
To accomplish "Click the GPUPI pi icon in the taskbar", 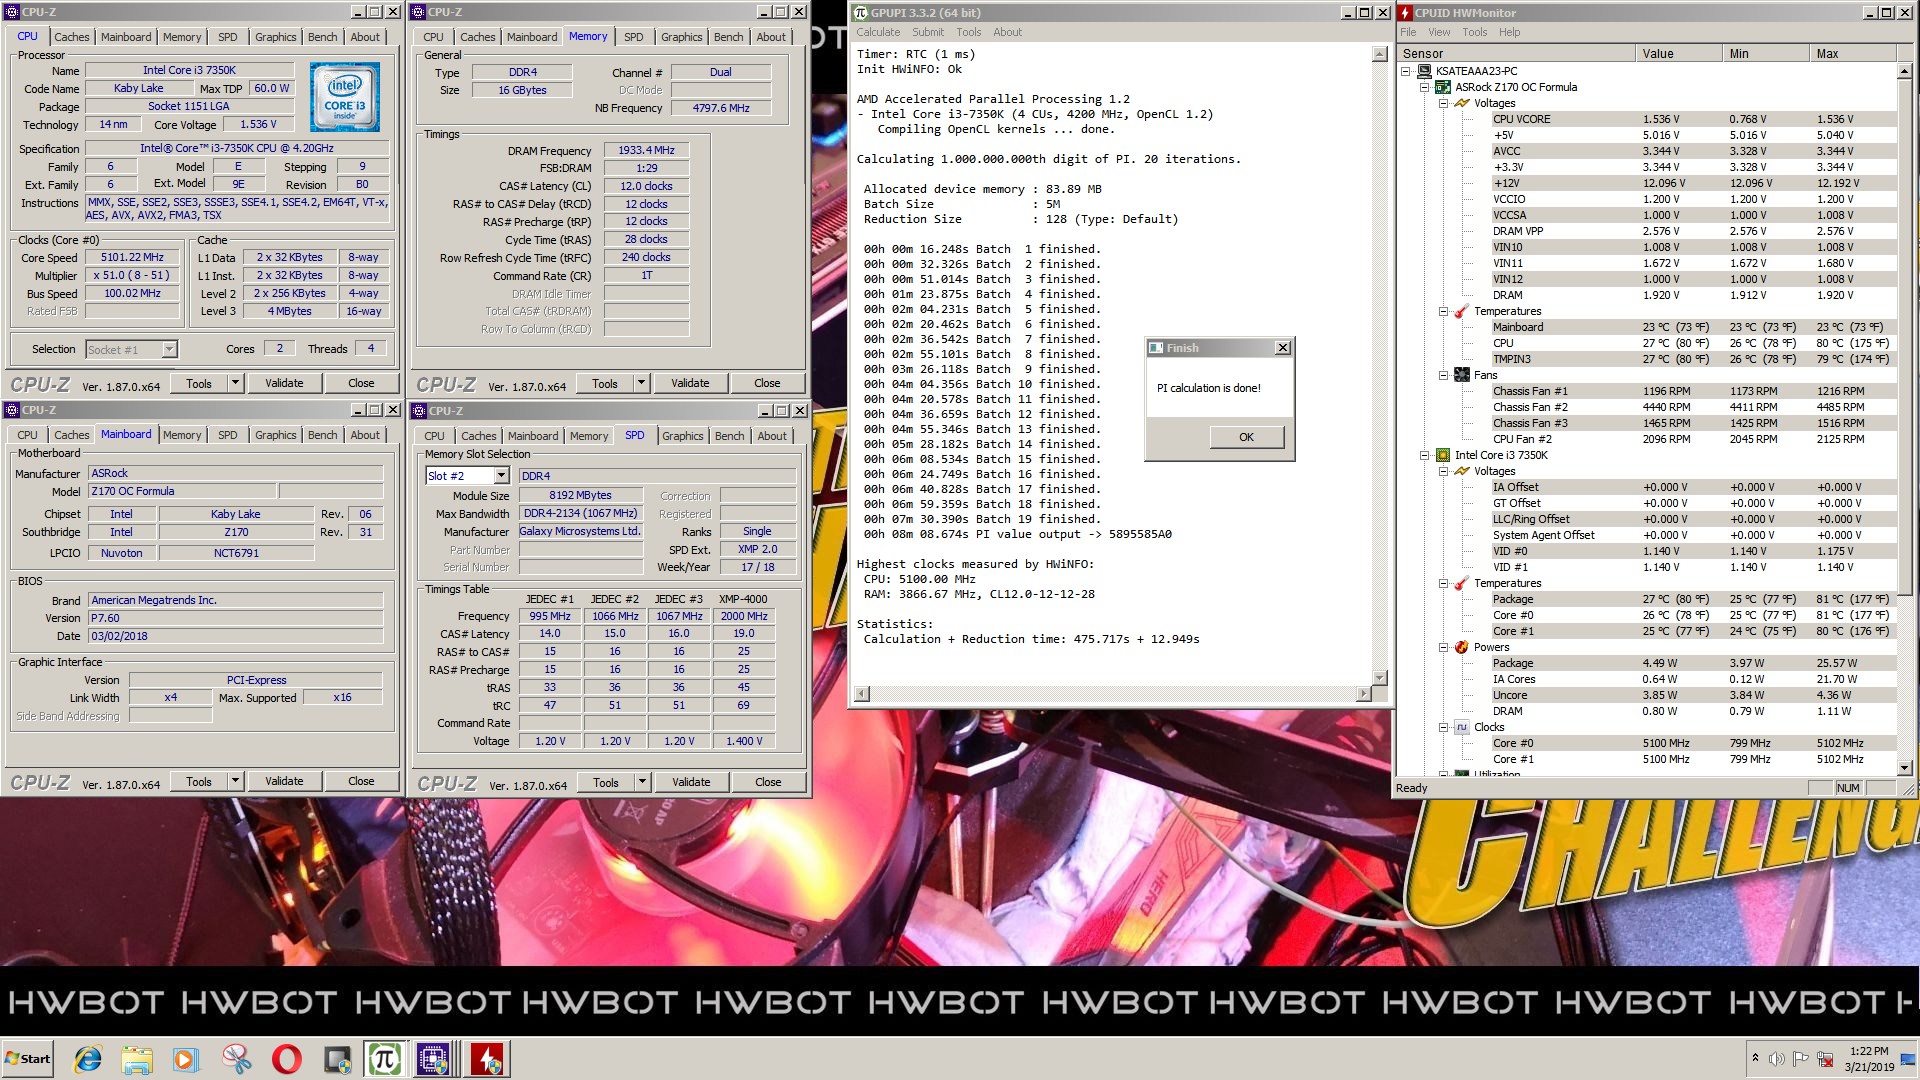I will click(384, 1059).
